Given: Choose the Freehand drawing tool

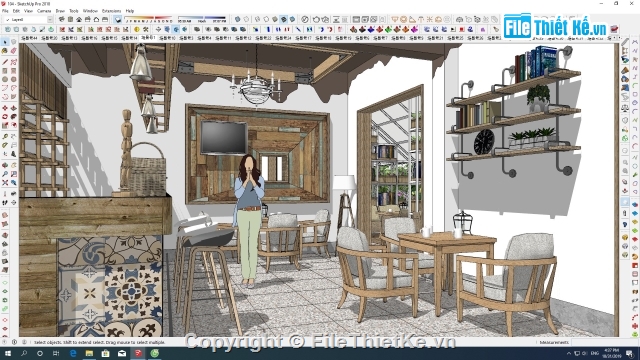Looking at the screenshot, I should click(x=13, y=62).
